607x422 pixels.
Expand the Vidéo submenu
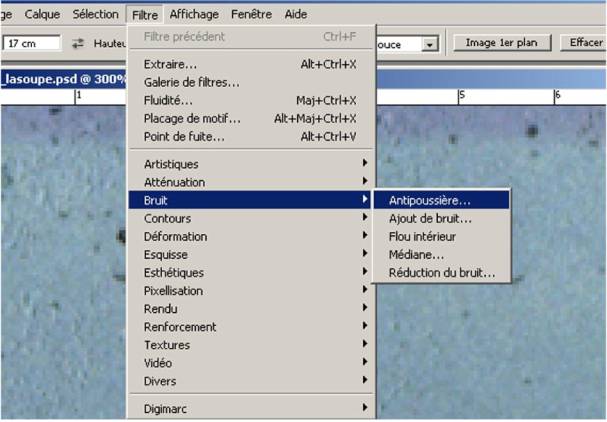(251, 363)
